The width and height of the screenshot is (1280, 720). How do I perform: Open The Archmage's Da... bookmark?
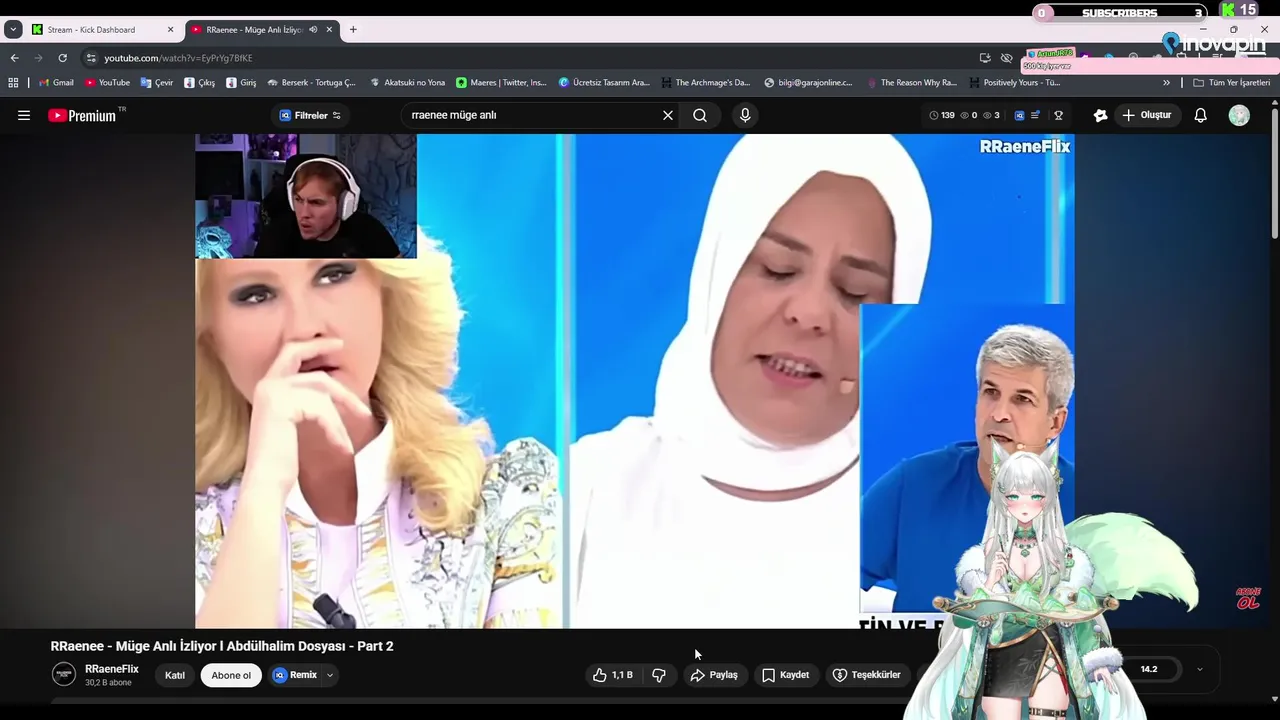coord(705,83)
